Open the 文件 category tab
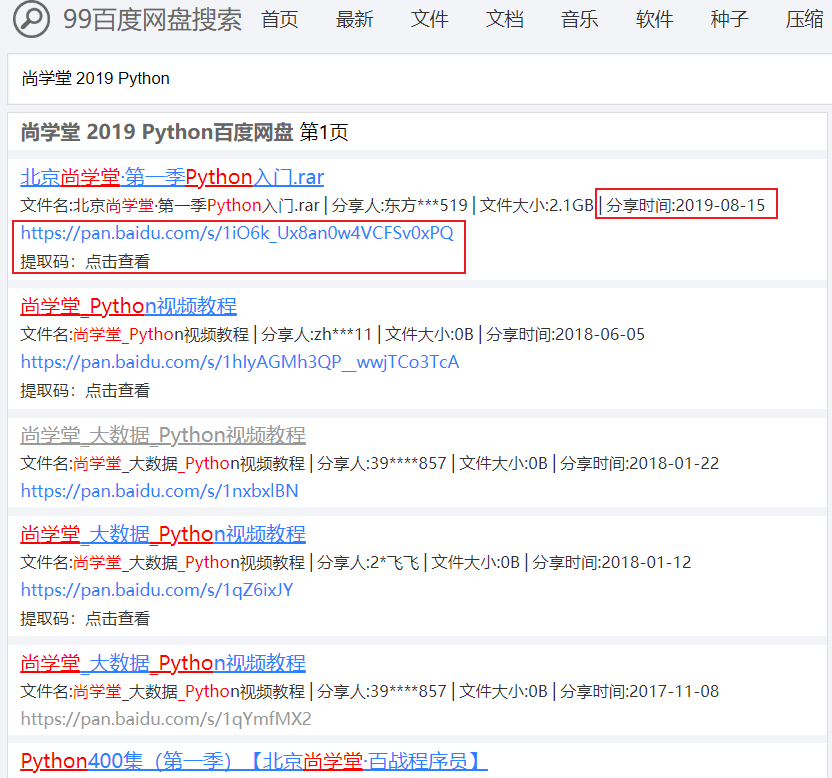Viewport: 832px width, 778px height. click(x=429, y=20)
